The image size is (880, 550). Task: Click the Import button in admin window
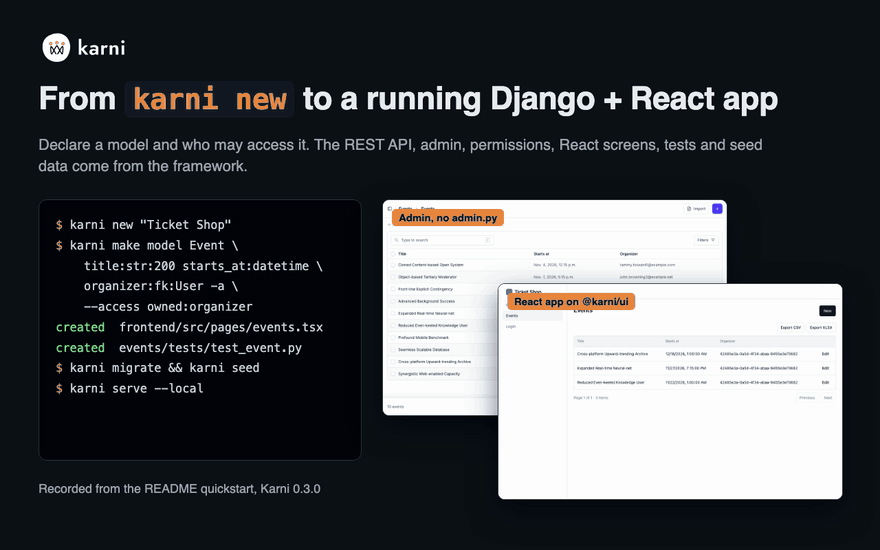[696, 209]
